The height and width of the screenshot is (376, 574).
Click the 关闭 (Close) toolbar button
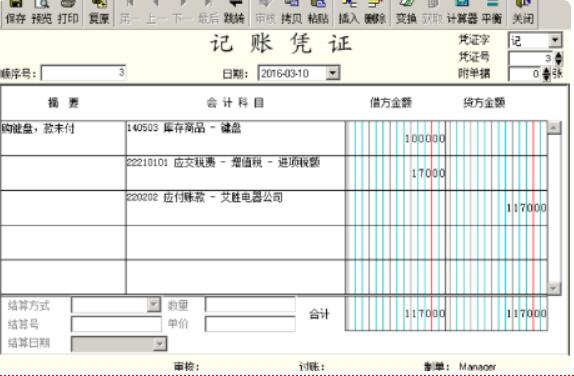(523, 12)
